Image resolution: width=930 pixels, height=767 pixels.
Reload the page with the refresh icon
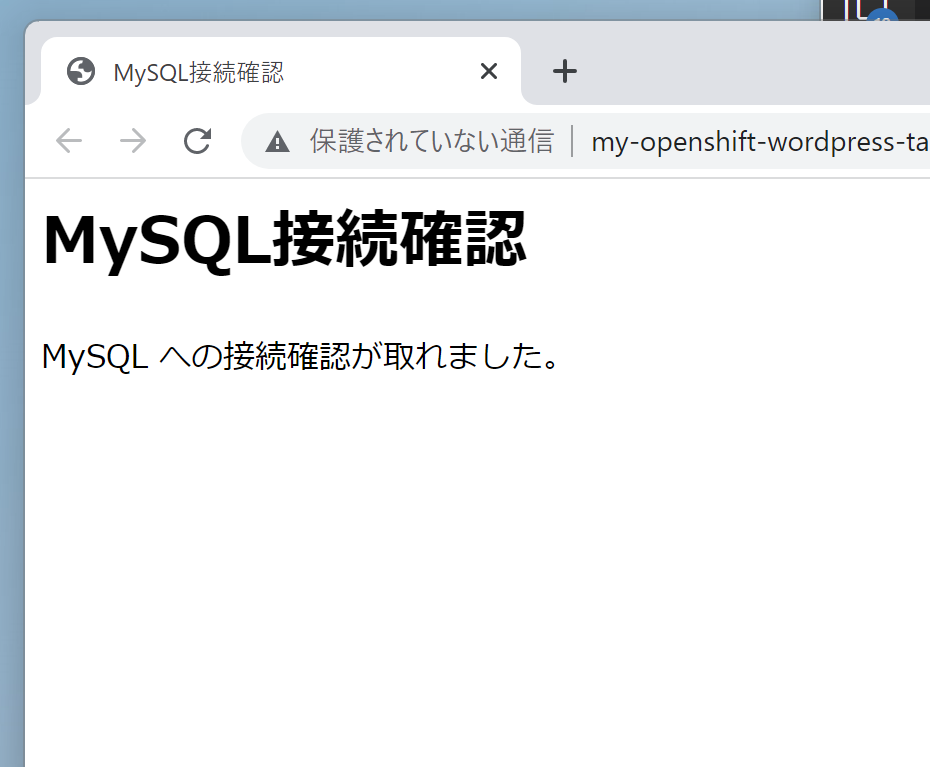(x=198, y=141)
